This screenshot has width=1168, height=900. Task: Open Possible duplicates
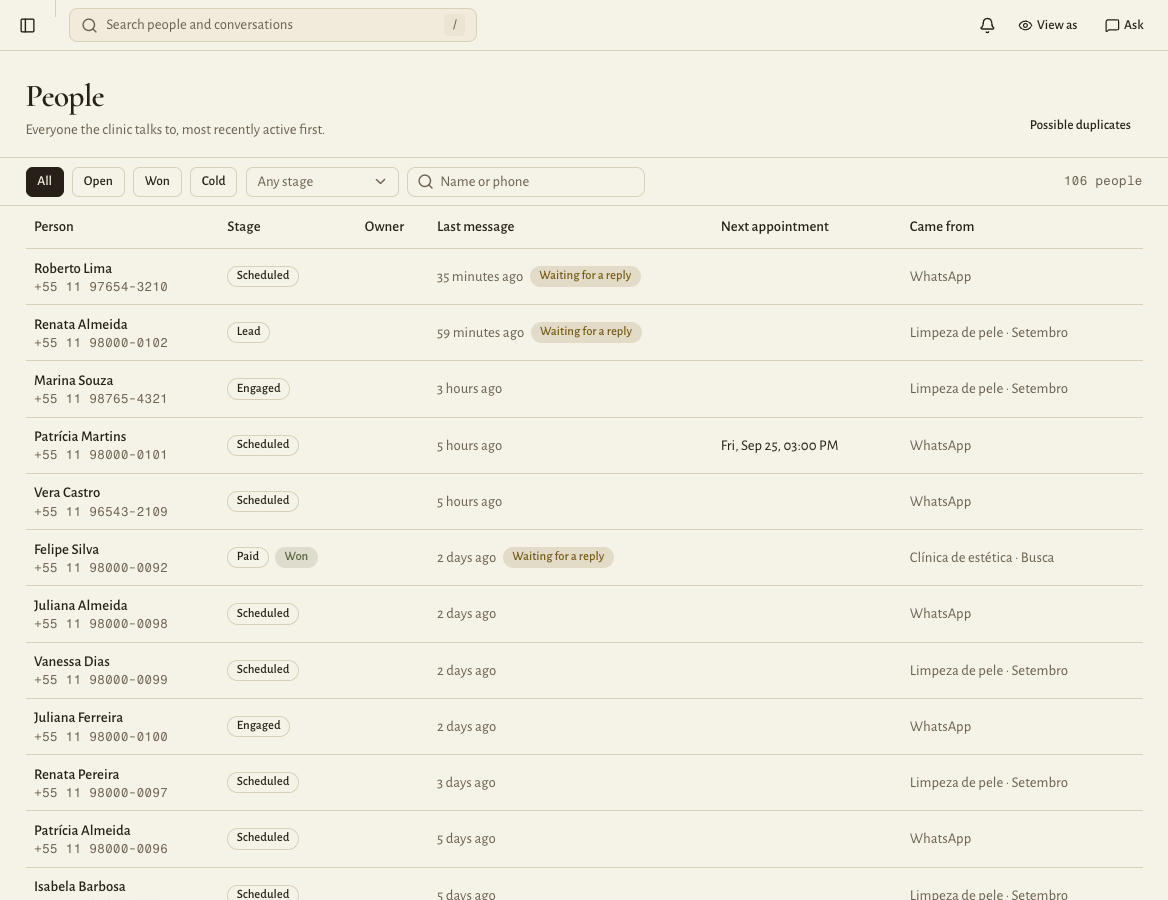pos(1079,125)
